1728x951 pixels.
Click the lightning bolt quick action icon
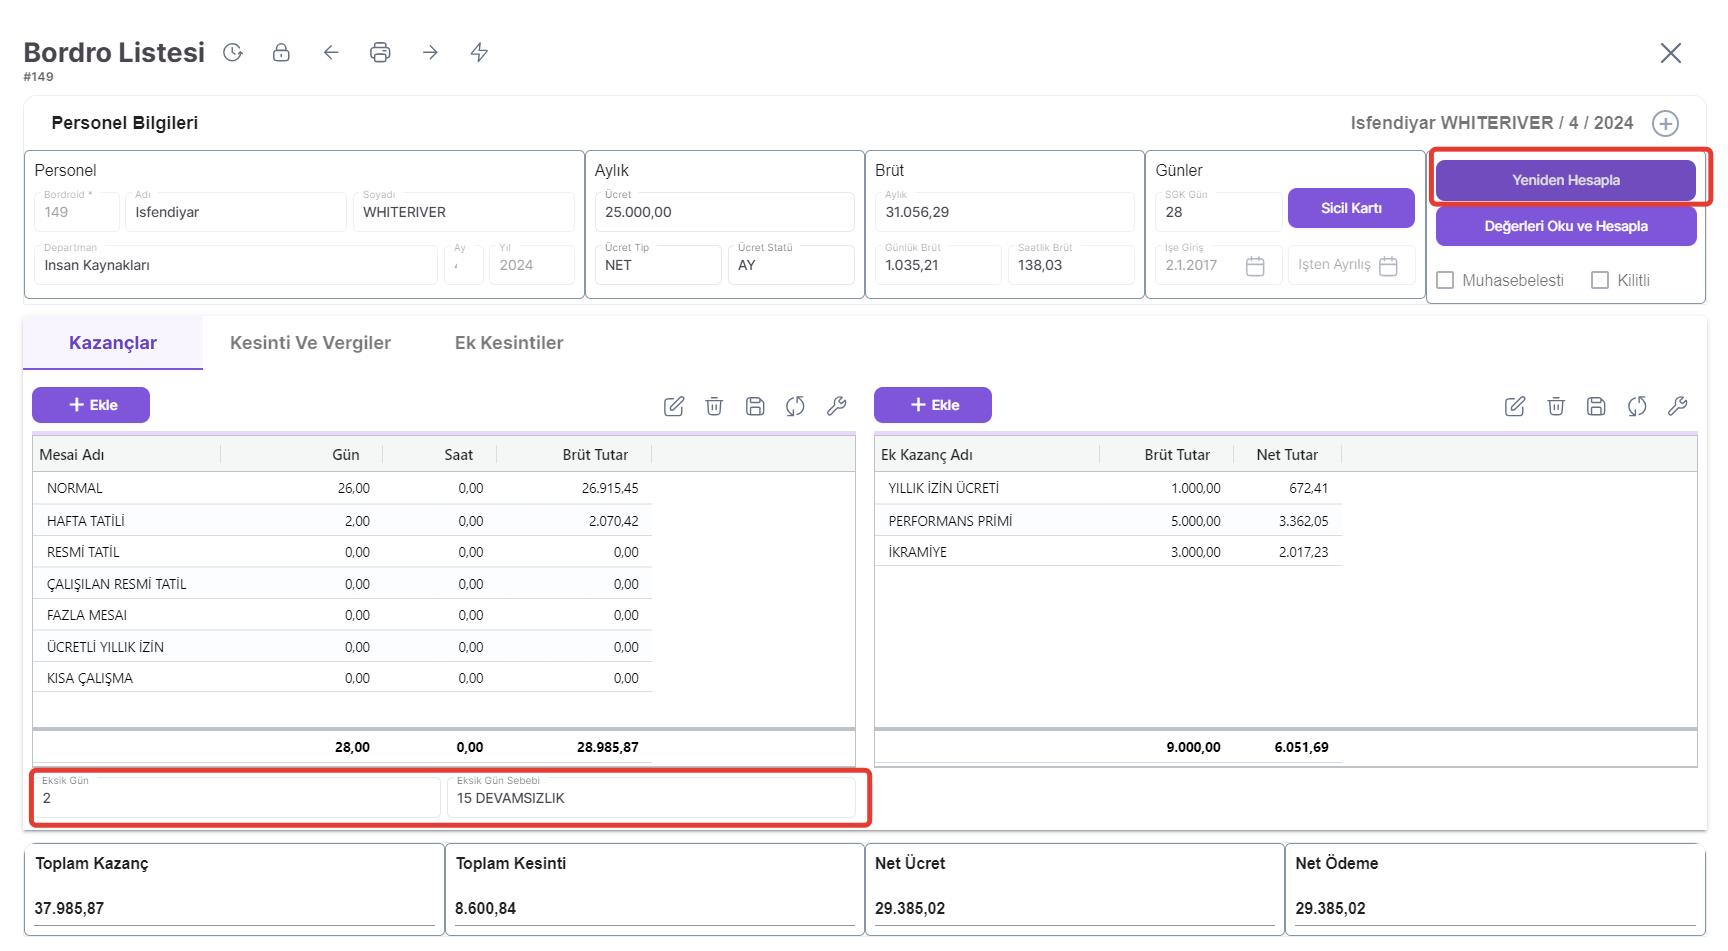tap(479, 53)
